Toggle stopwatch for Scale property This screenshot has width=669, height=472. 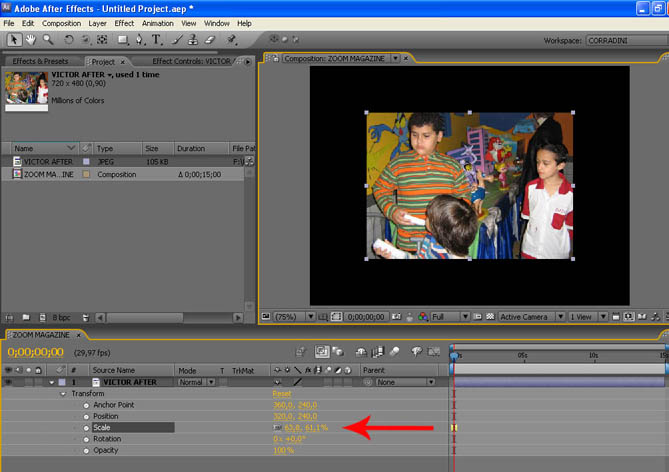pos(86,428)
